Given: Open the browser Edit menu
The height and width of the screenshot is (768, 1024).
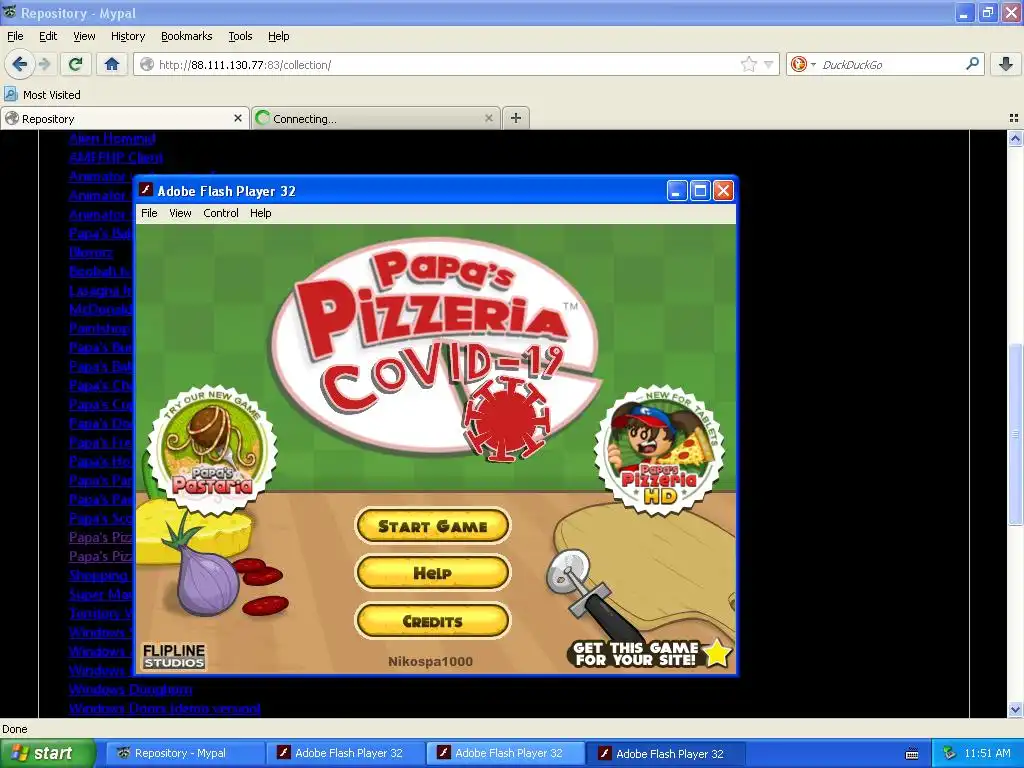Looking at the screenshot, I should pos(48,36).
